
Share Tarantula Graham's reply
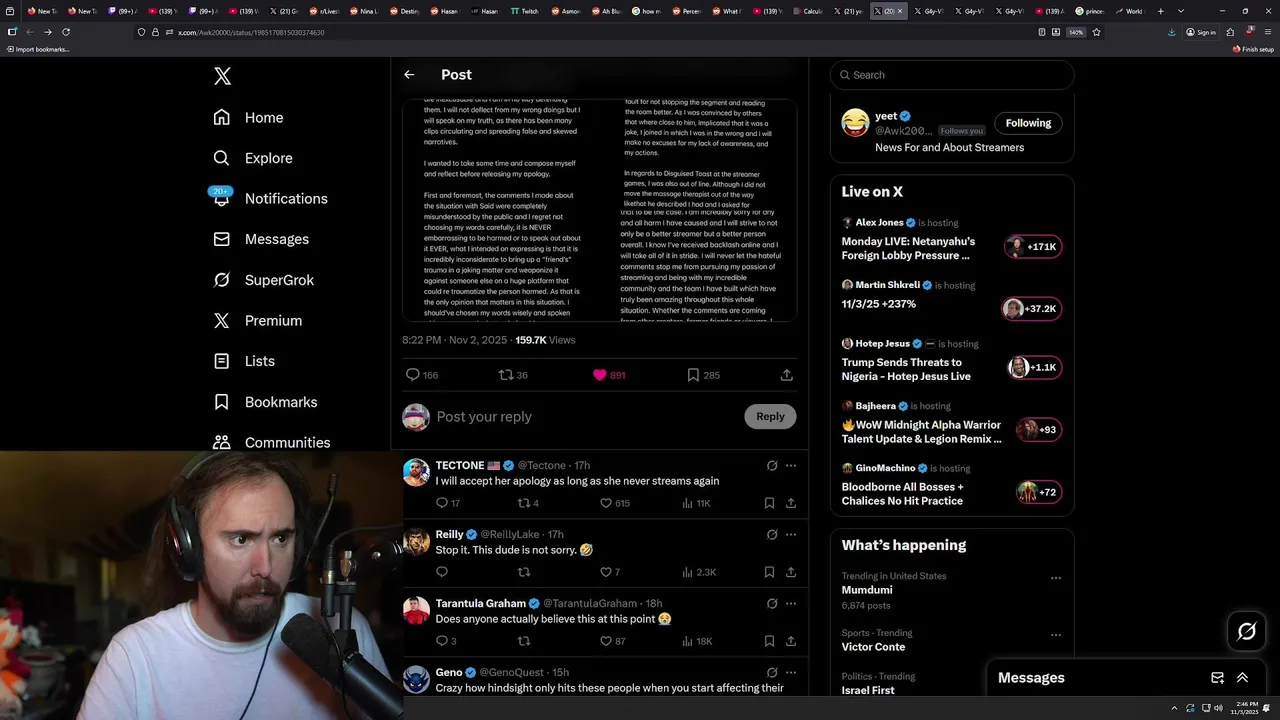click(791, 641)
